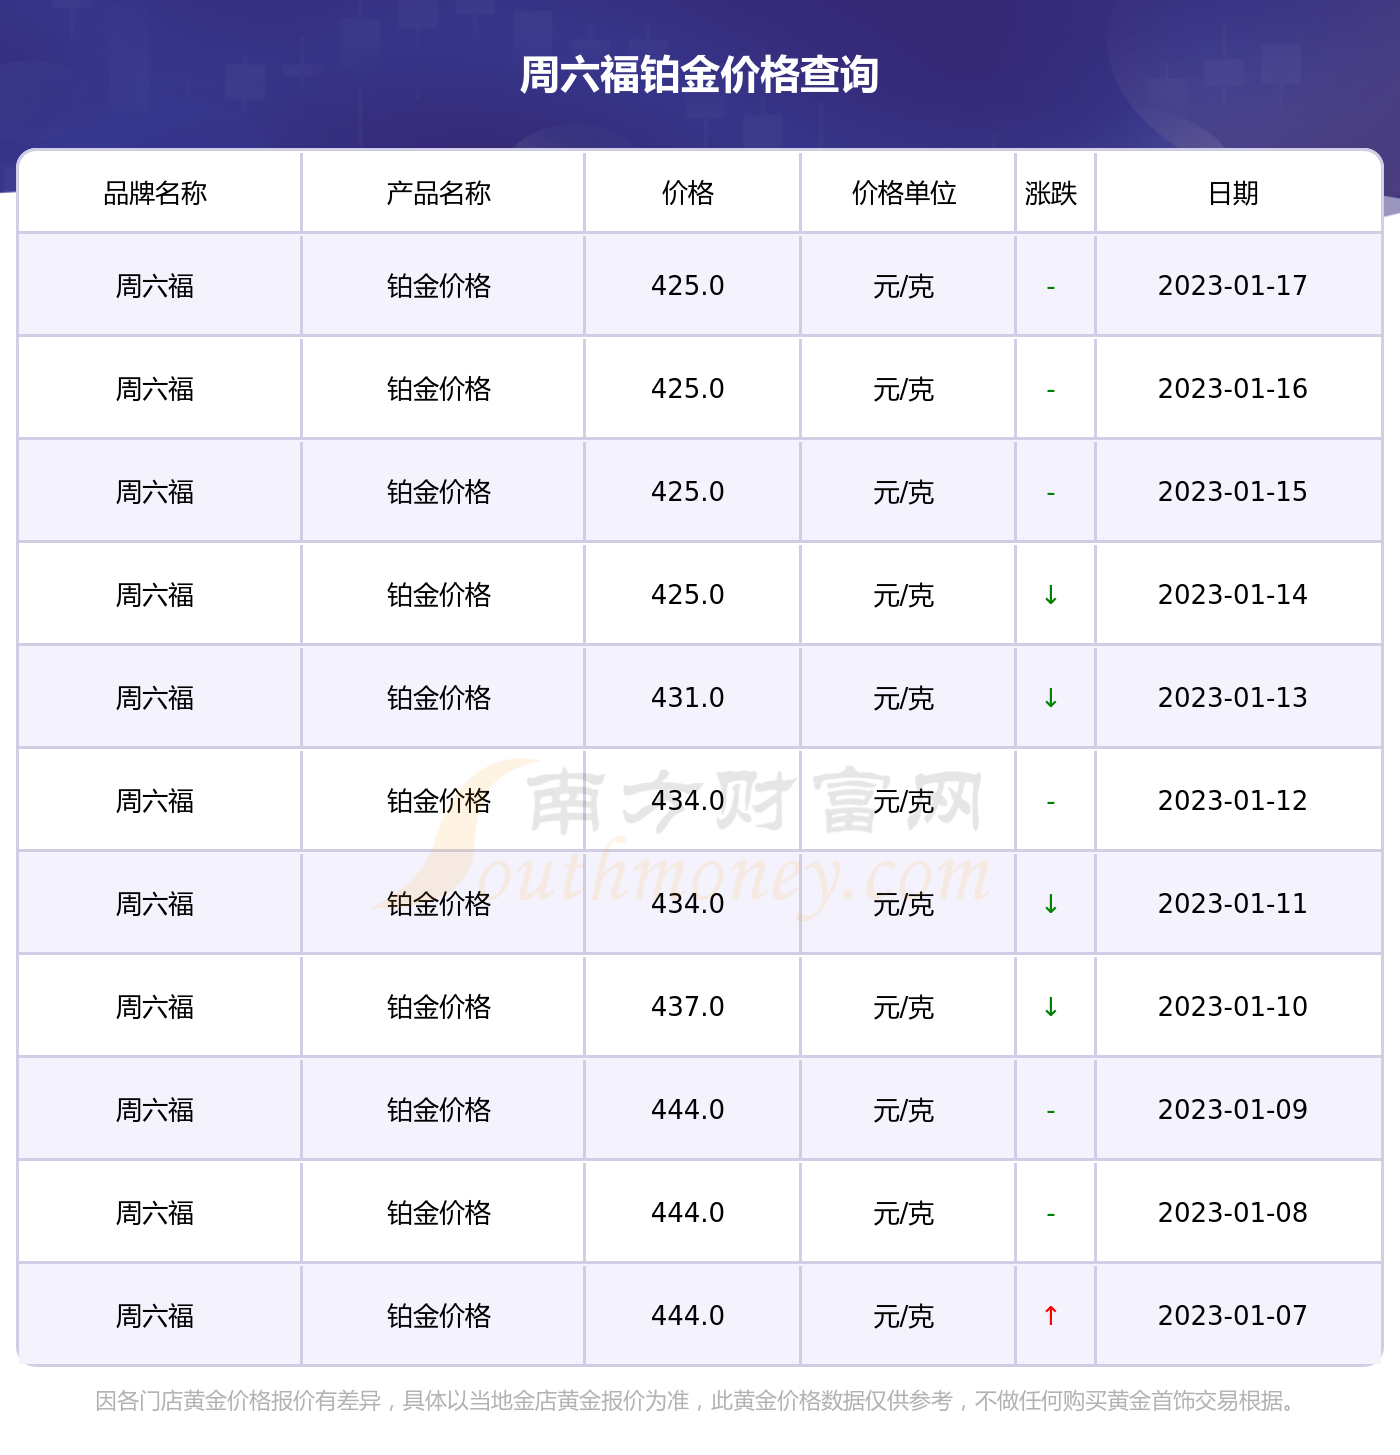Image resolution: width=1400 pixels, height=1455 pixels.
Task: Click 周六福 in the 2023-01-13 row
Action: click(x=155, y=698)
